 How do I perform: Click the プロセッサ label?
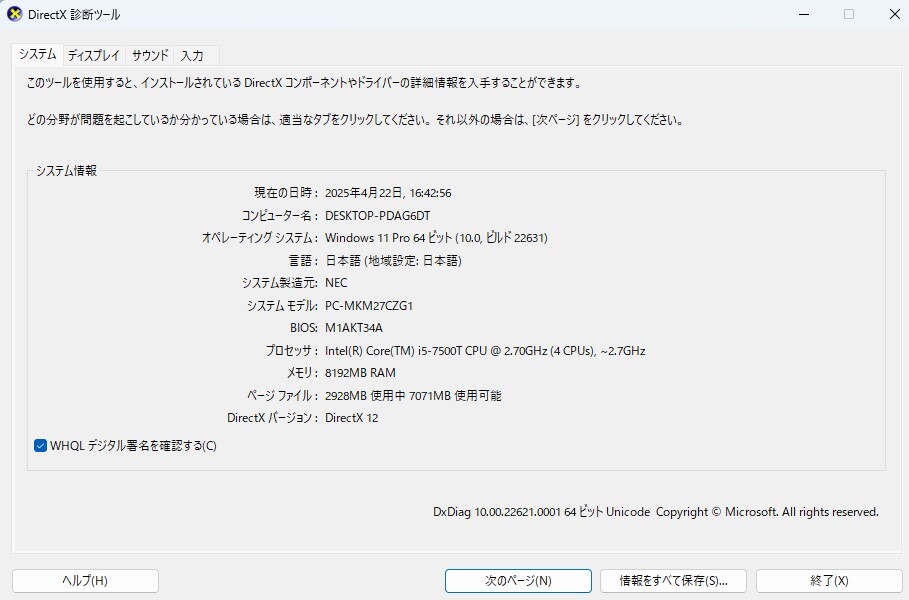(x=292, y=351)
